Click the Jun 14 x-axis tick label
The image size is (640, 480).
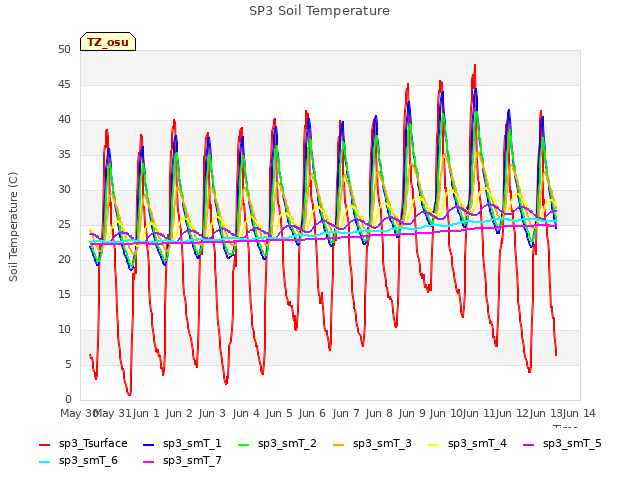pos(579,413)
